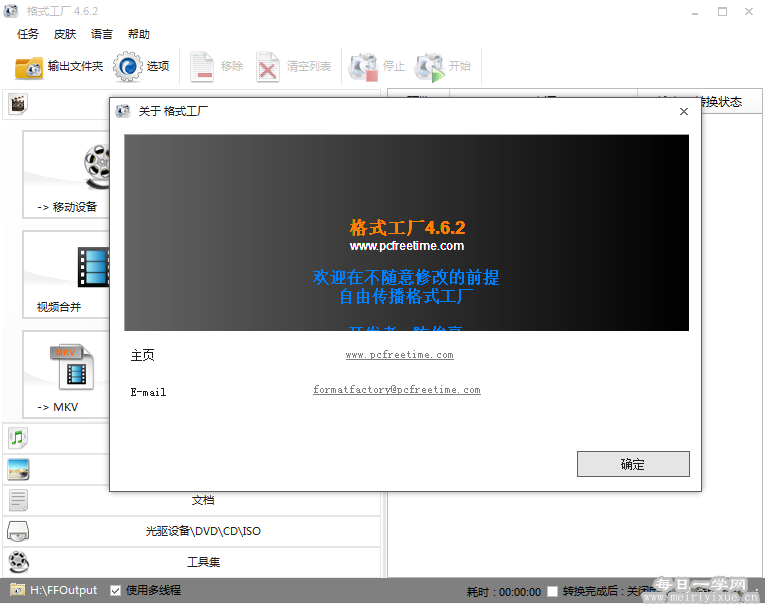Click the 转换状态 column header
The height and width of the screenshot is (604, 765).
(720, 101)
